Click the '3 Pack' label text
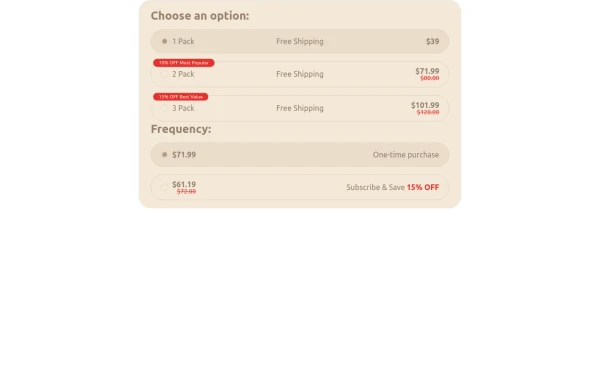 [183, 108]
